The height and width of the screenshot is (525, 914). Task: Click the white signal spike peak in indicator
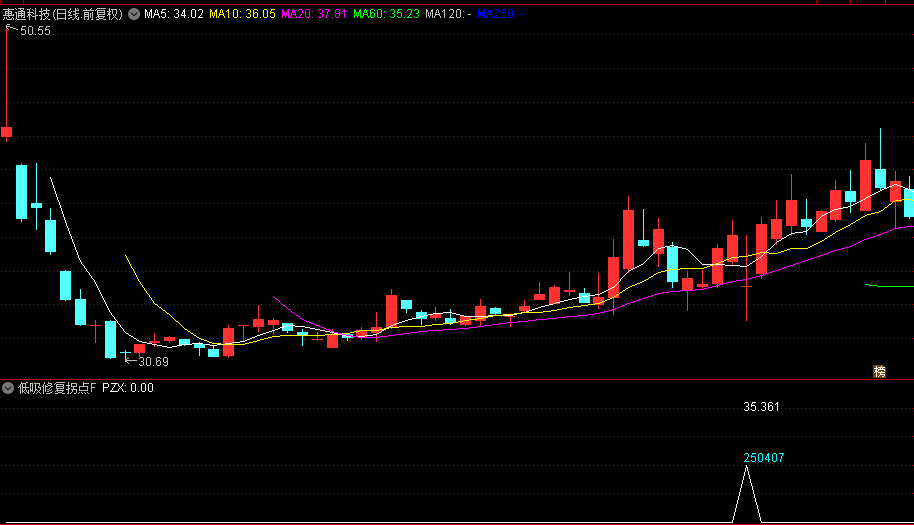(x=746, y=468)
